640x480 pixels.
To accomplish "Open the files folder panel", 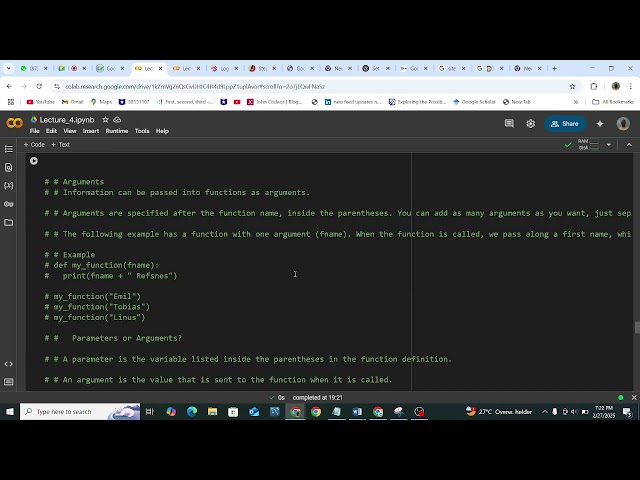I will click(9, 222).
